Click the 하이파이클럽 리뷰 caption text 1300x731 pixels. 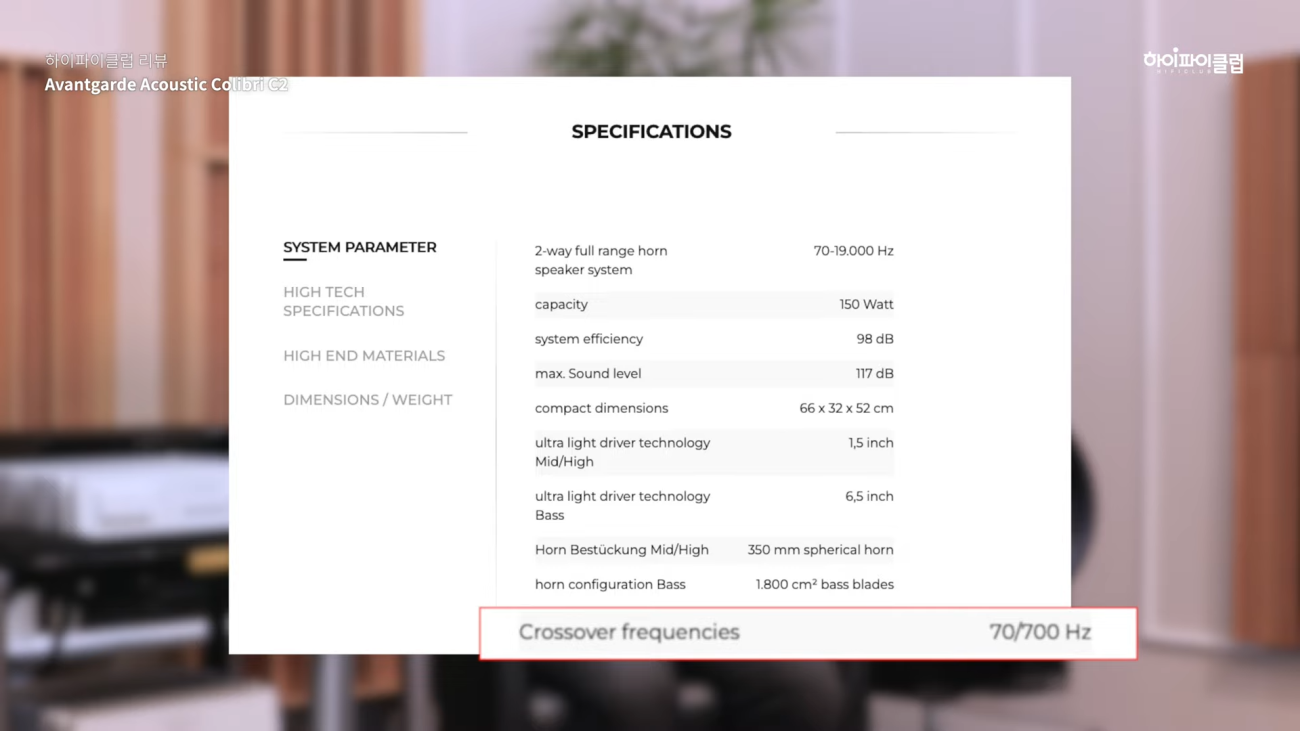(106, 61)
